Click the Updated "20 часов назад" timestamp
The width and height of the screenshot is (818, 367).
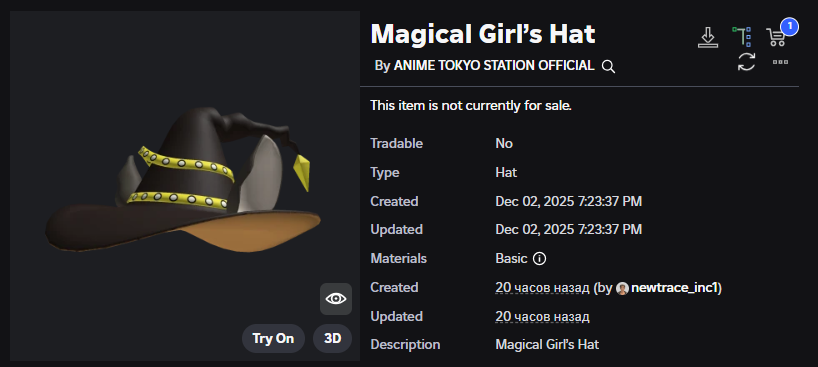click(542, 316)
